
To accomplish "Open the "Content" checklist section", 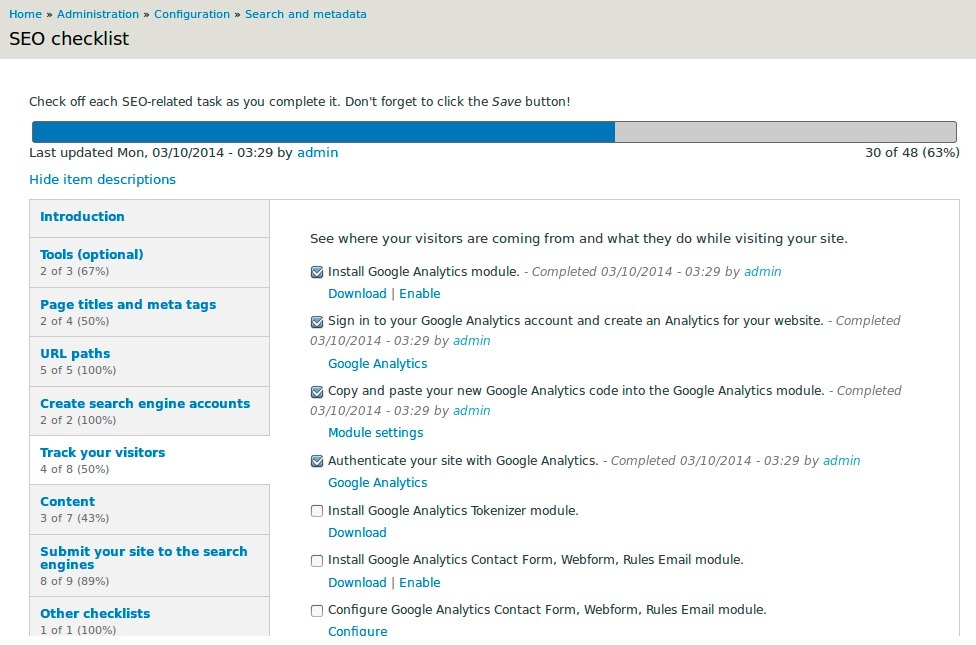I will point(68,501).
